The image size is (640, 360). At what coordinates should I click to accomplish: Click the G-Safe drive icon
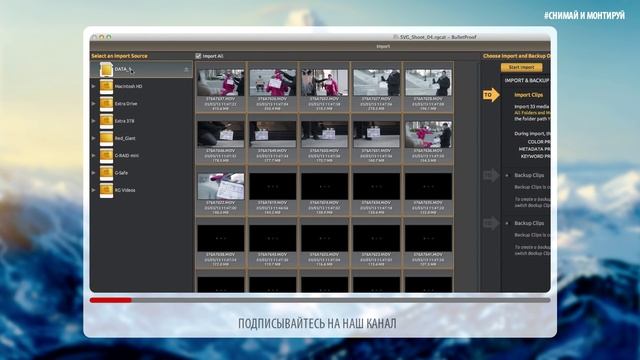coord(106,173)
